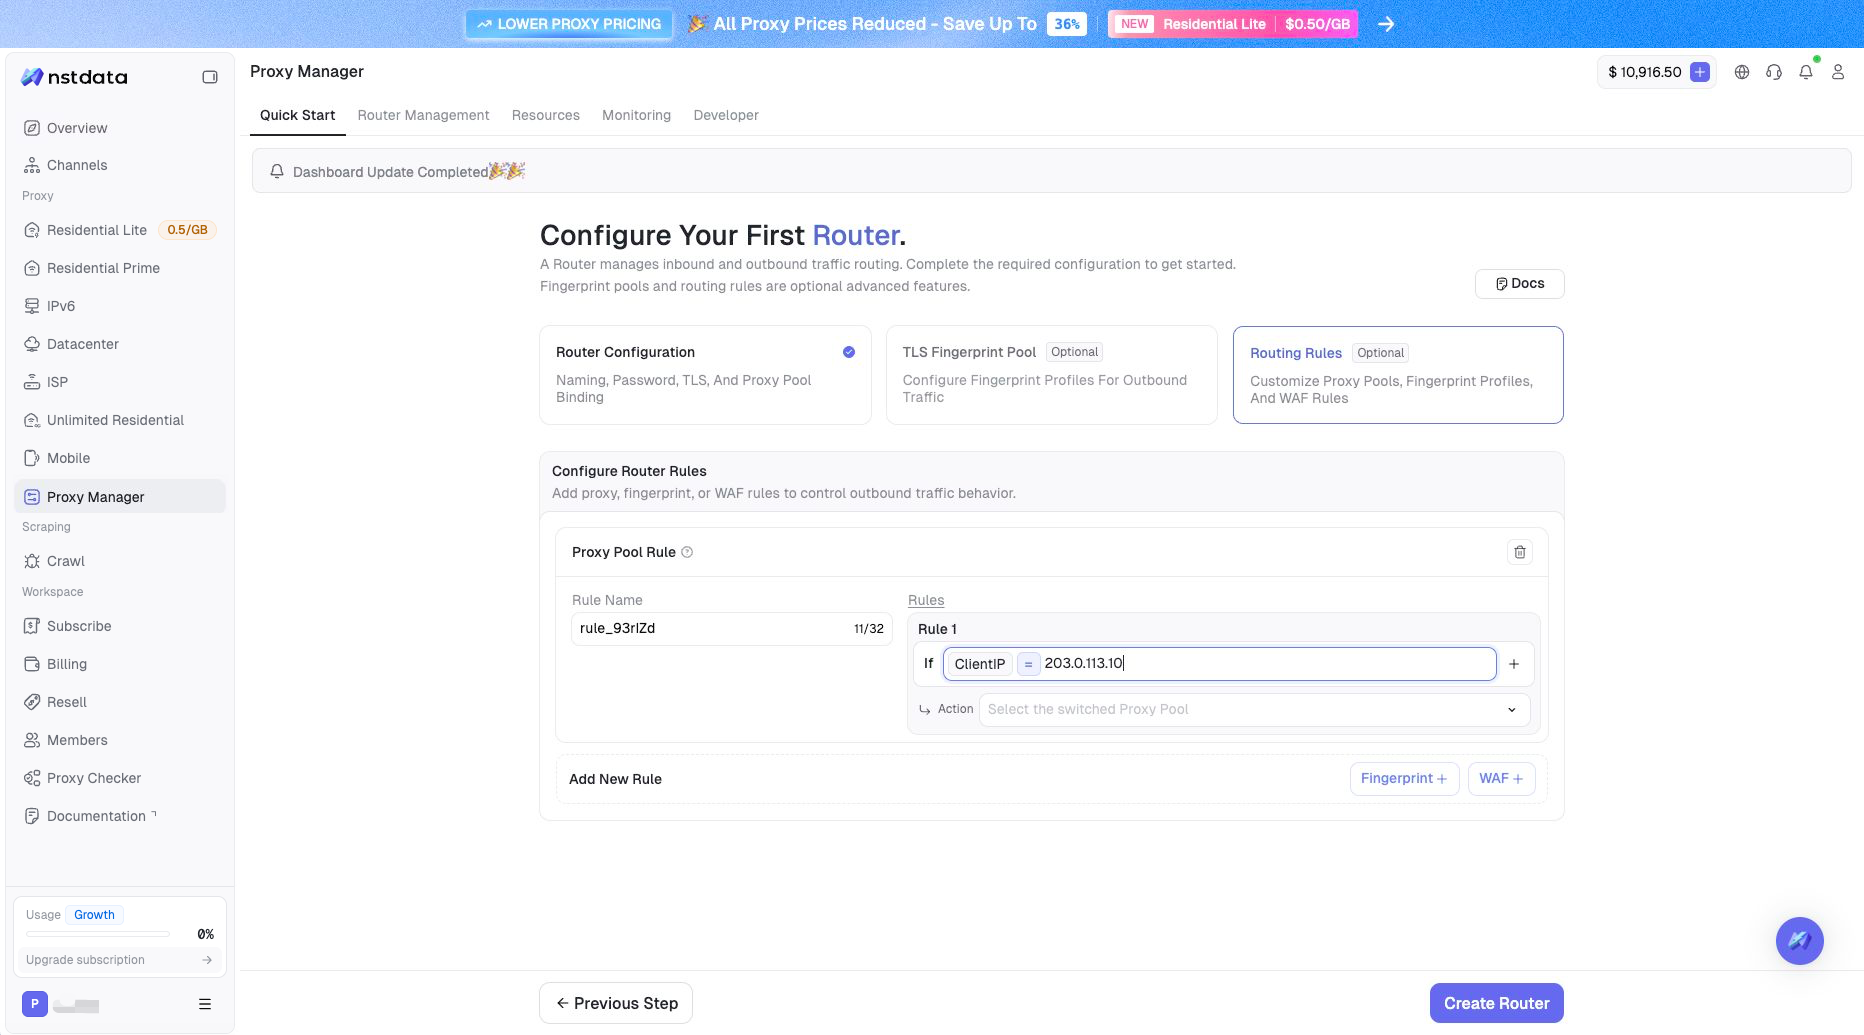This screenshot has height=1035, width=1864.
Task: Go back with Previous Step
Action: (x=616, y=1003)
